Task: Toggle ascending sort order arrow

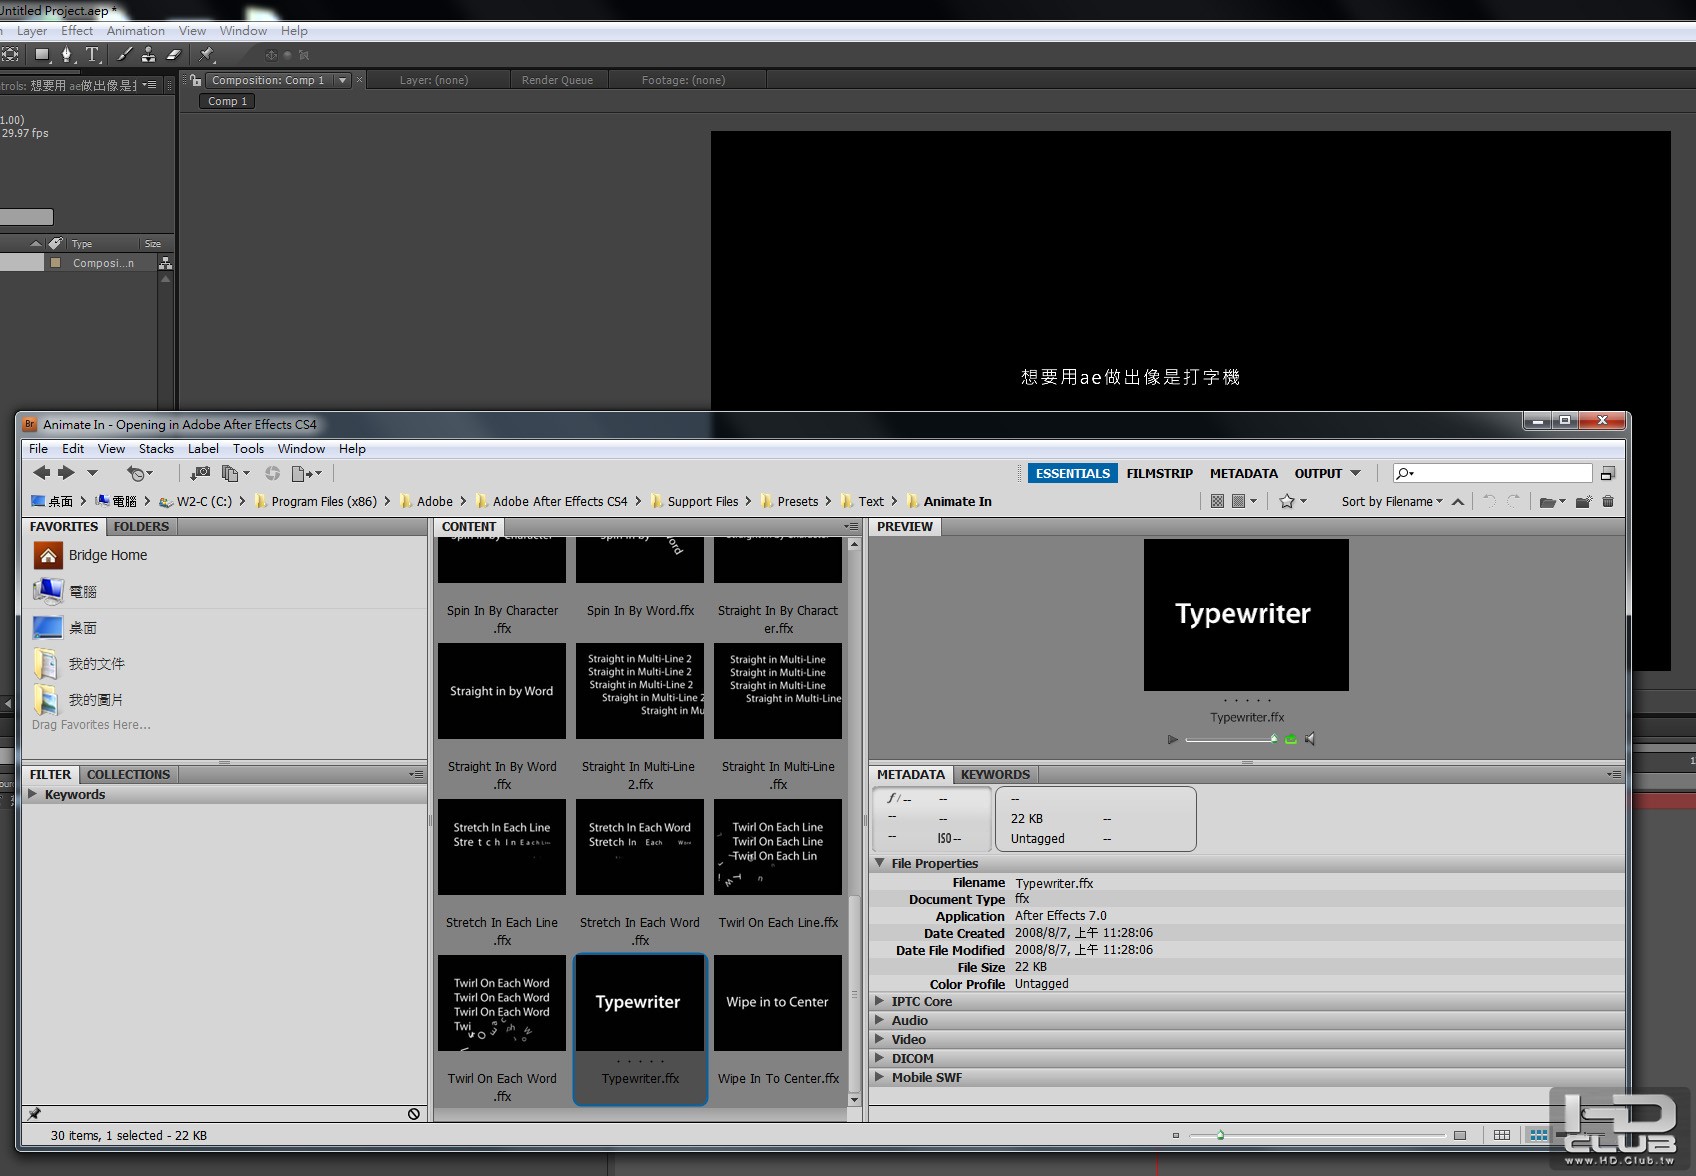Action: (1458, 502)
